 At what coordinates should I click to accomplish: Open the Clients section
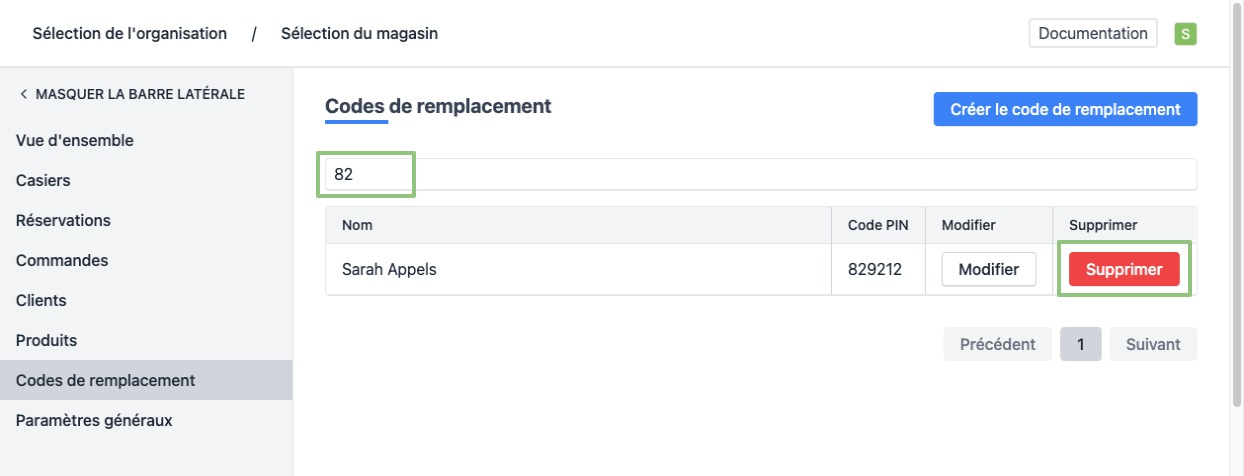coord(41,300)
